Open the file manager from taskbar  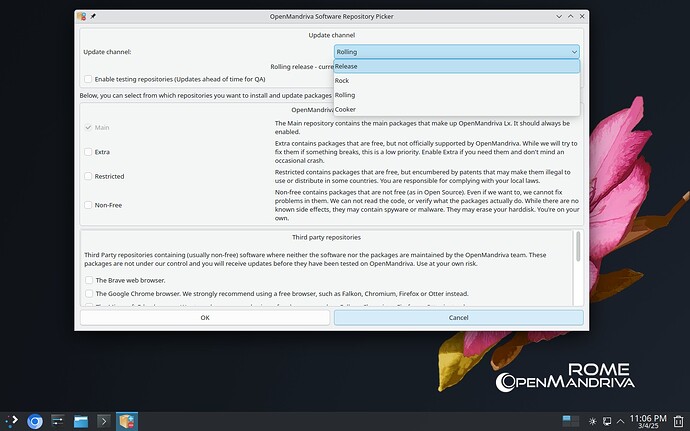(x=81, y=421)
